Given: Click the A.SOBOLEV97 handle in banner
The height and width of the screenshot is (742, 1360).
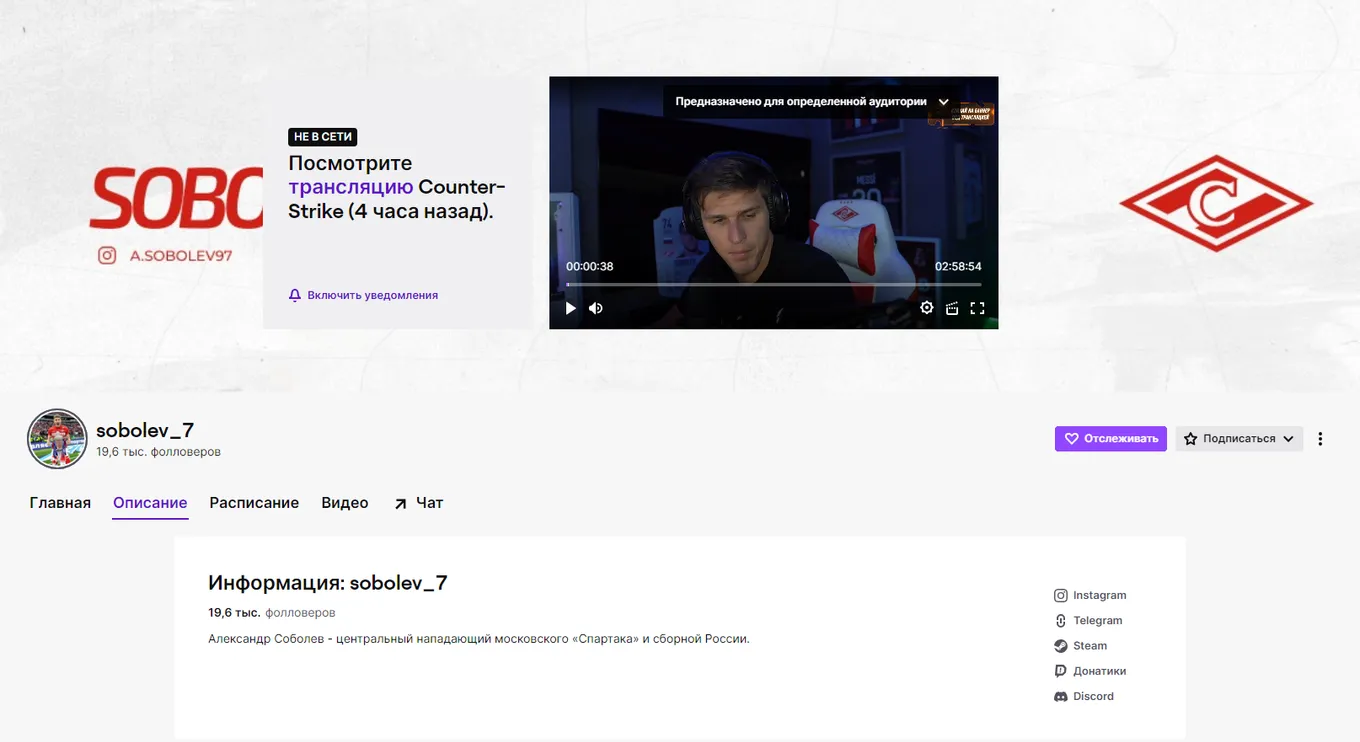Looking at the screenshot, I should tap(181, 256).
